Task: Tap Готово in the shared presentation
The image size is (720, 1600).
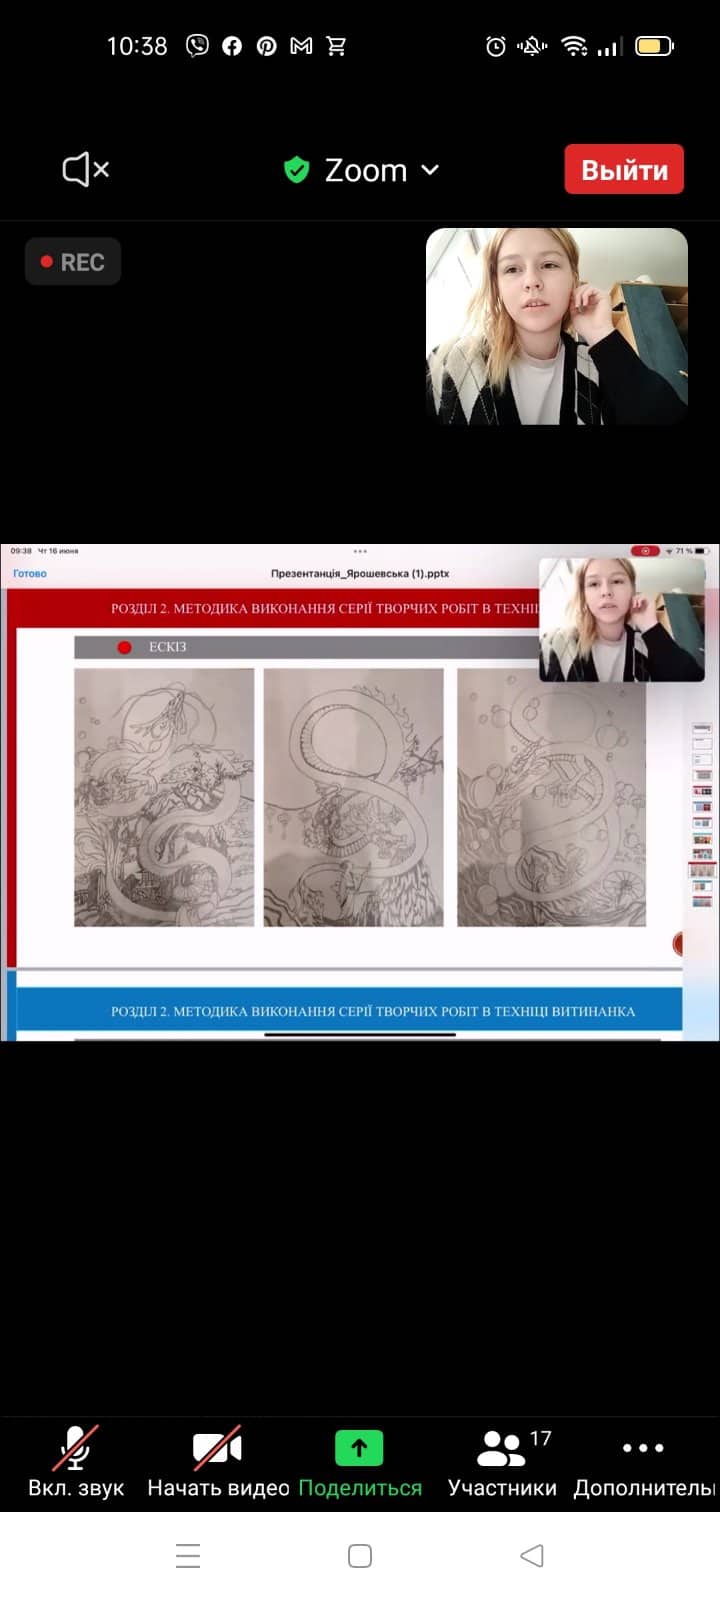Action: pos(30,574)
